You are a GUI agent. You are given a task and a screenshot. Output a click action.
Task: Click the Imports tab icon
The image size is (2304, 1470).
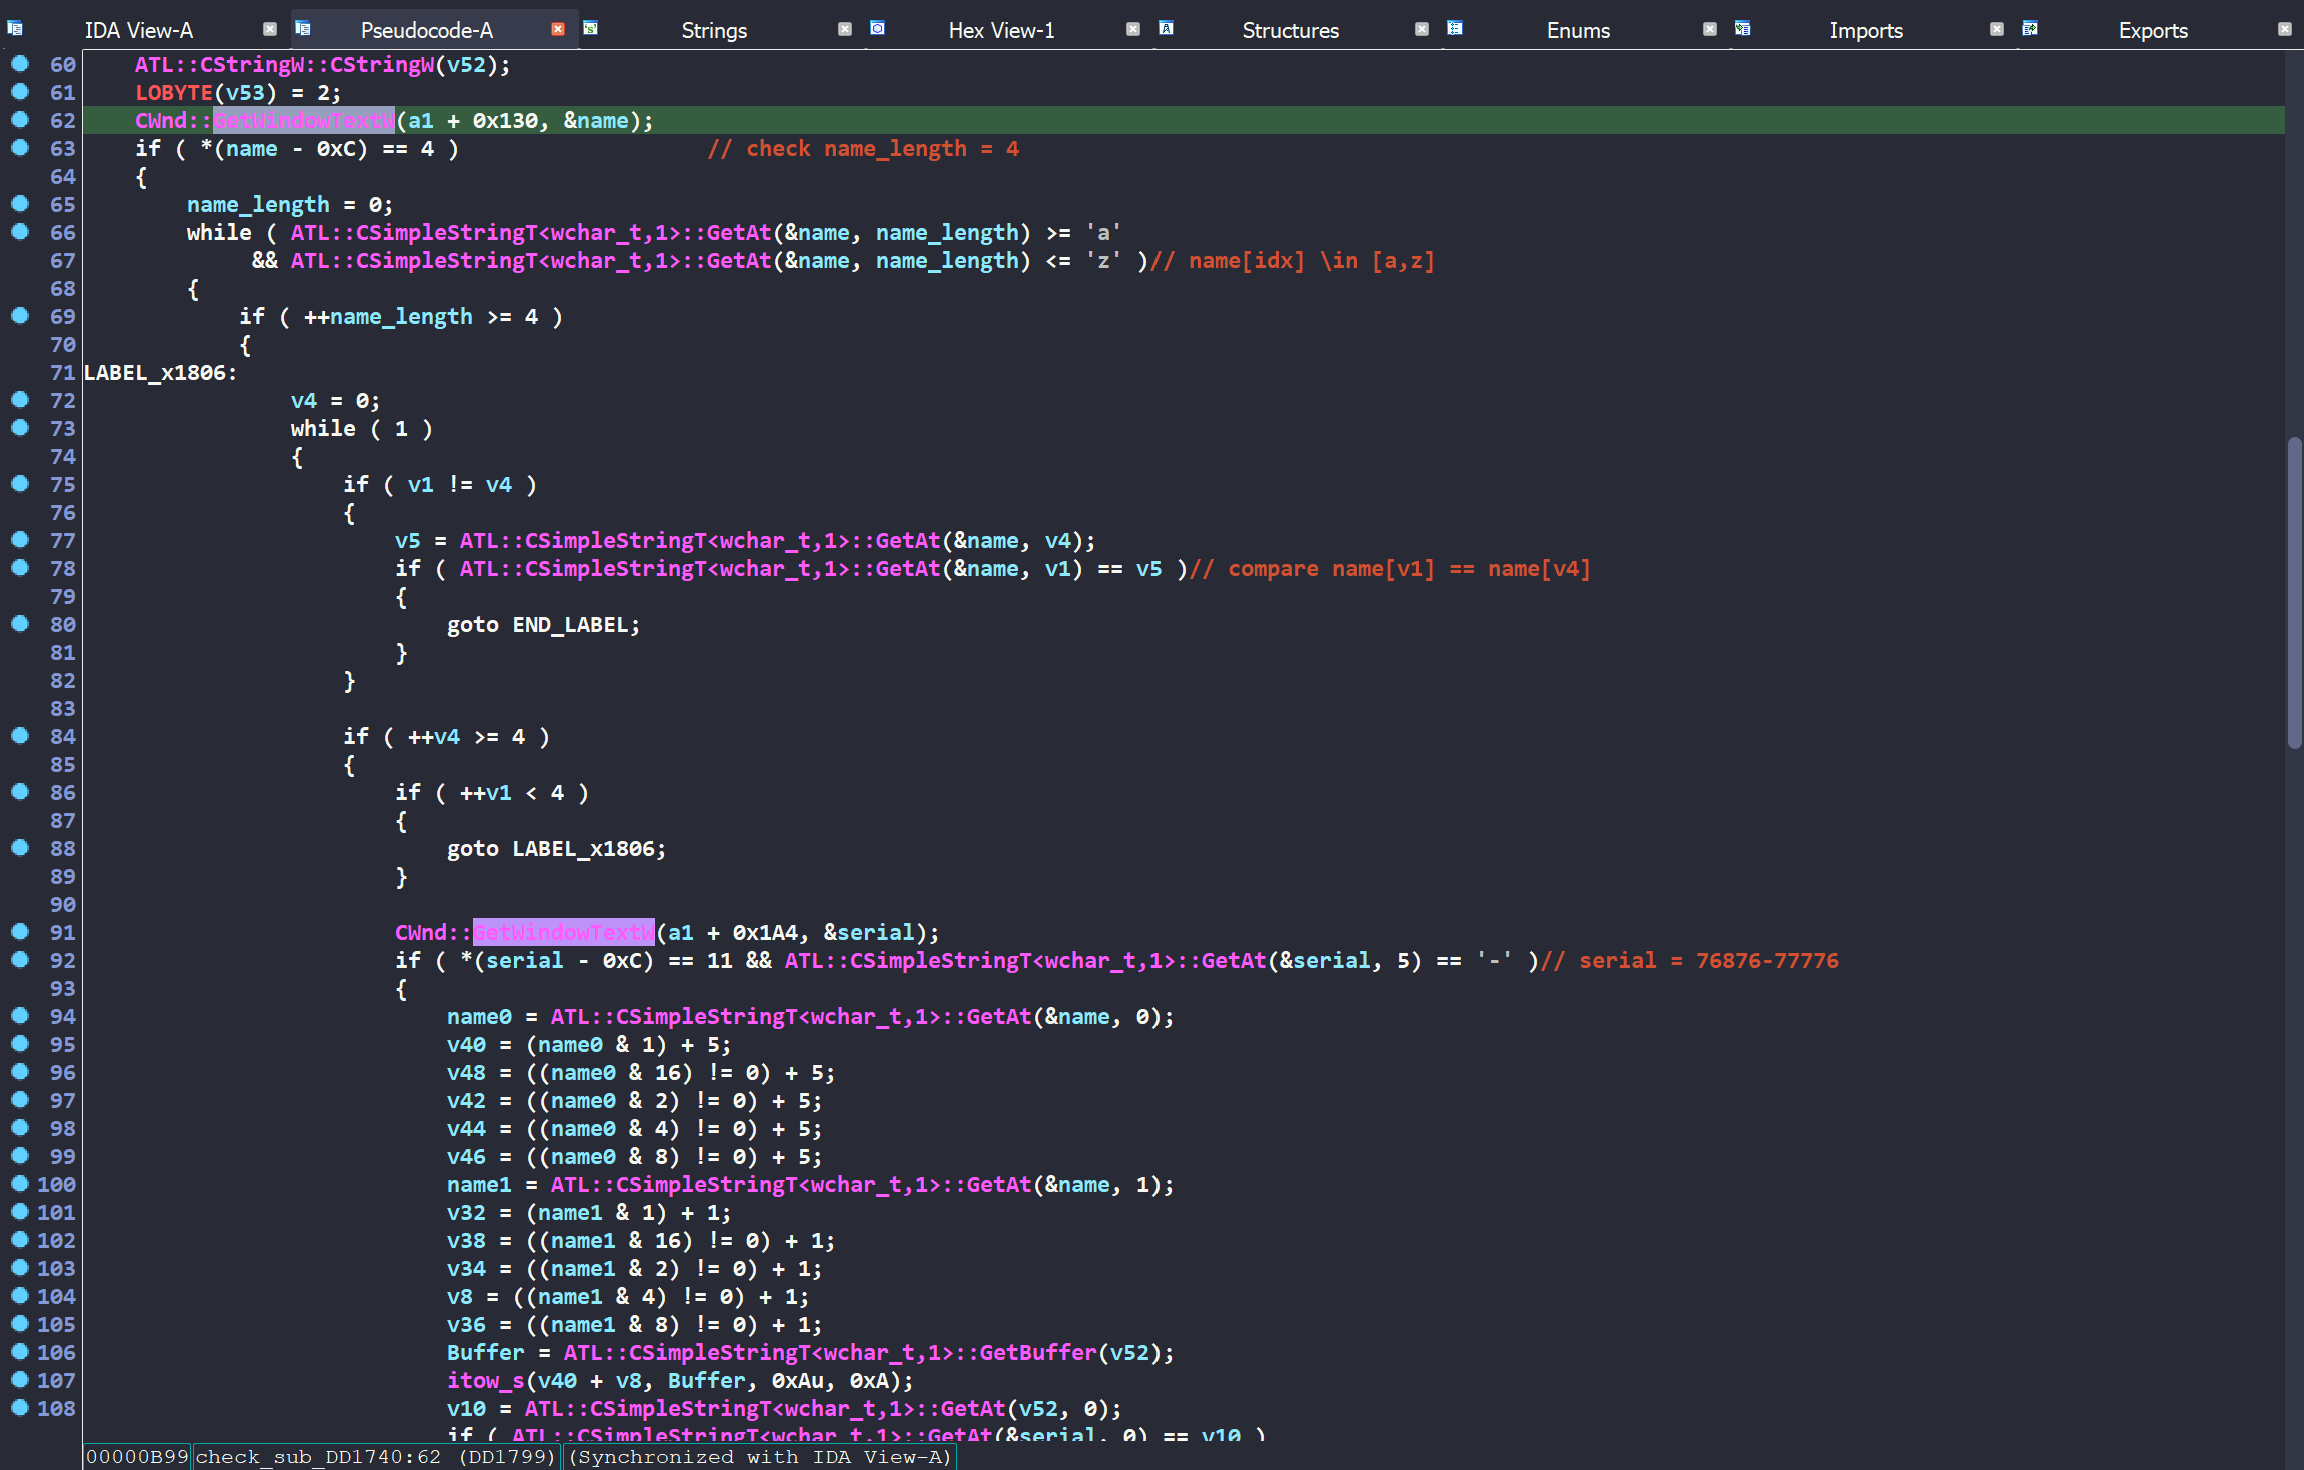coord(1742,28)
